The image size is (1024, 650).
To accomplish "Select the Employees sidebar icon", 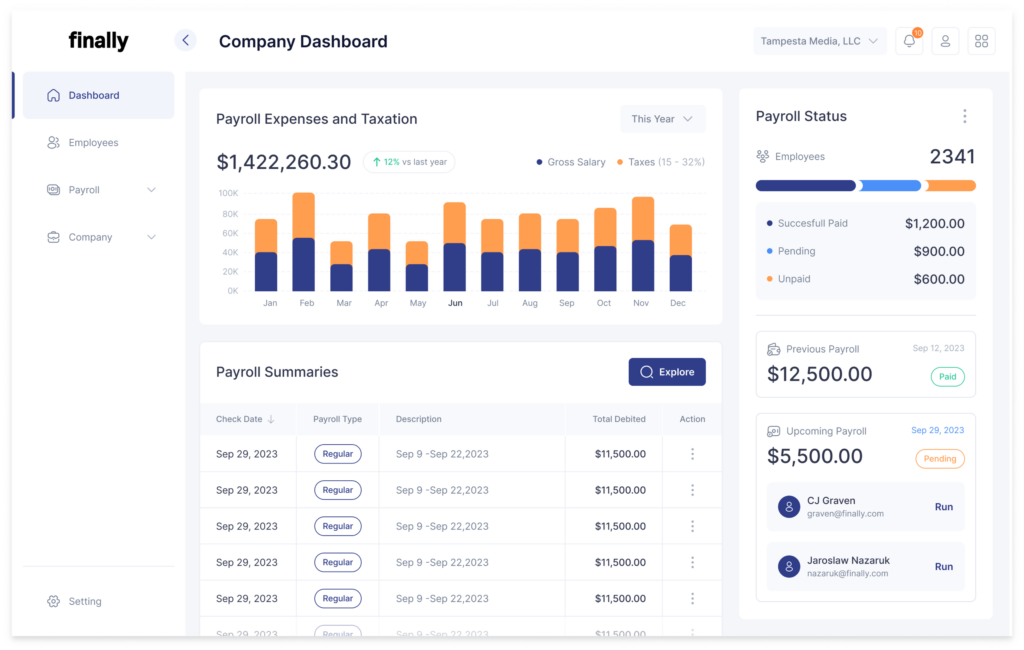I will [x=53, y=142].
